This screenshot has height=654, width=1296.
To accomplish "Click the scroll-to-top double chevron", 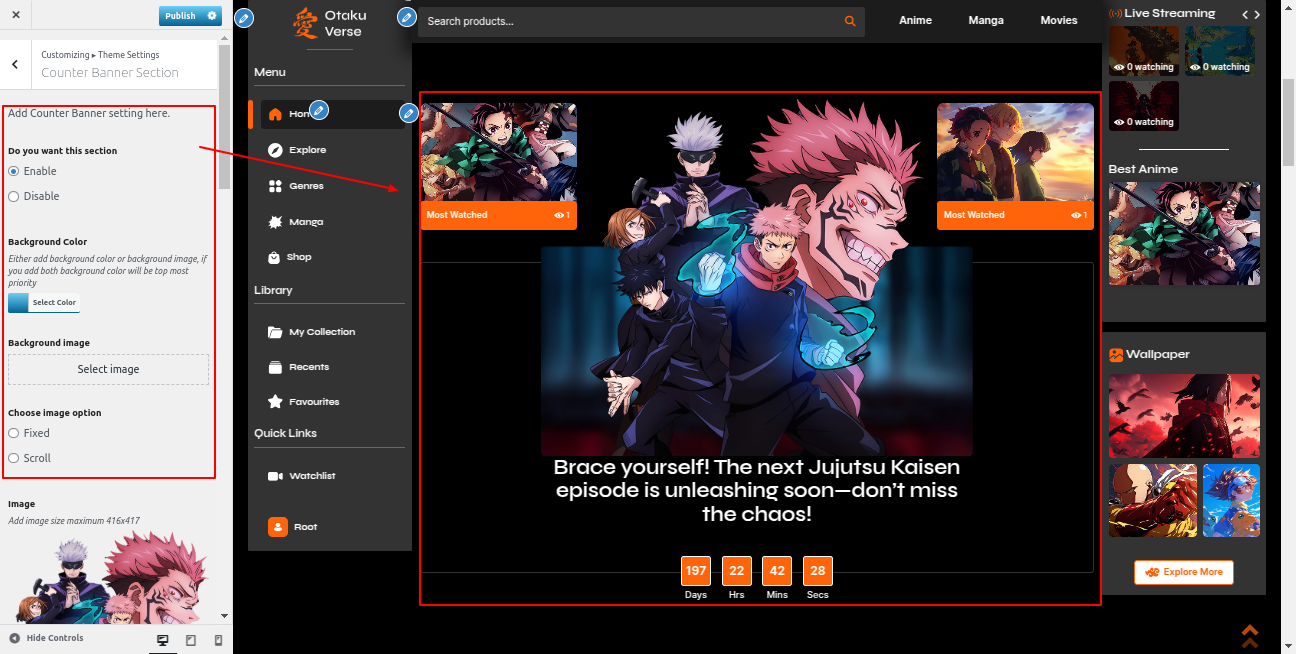I will click(x=1249, y=636).
